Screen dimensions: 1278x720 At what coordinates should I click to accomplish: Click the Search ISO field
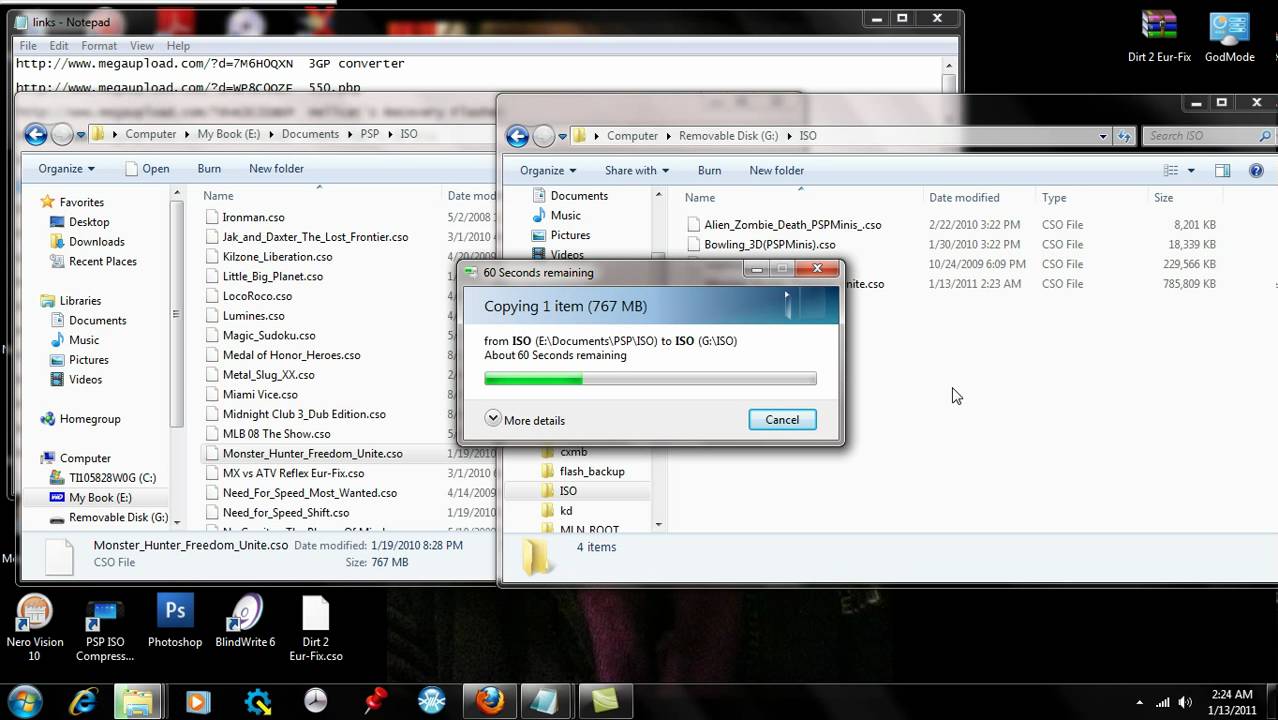pos(1208,136)
